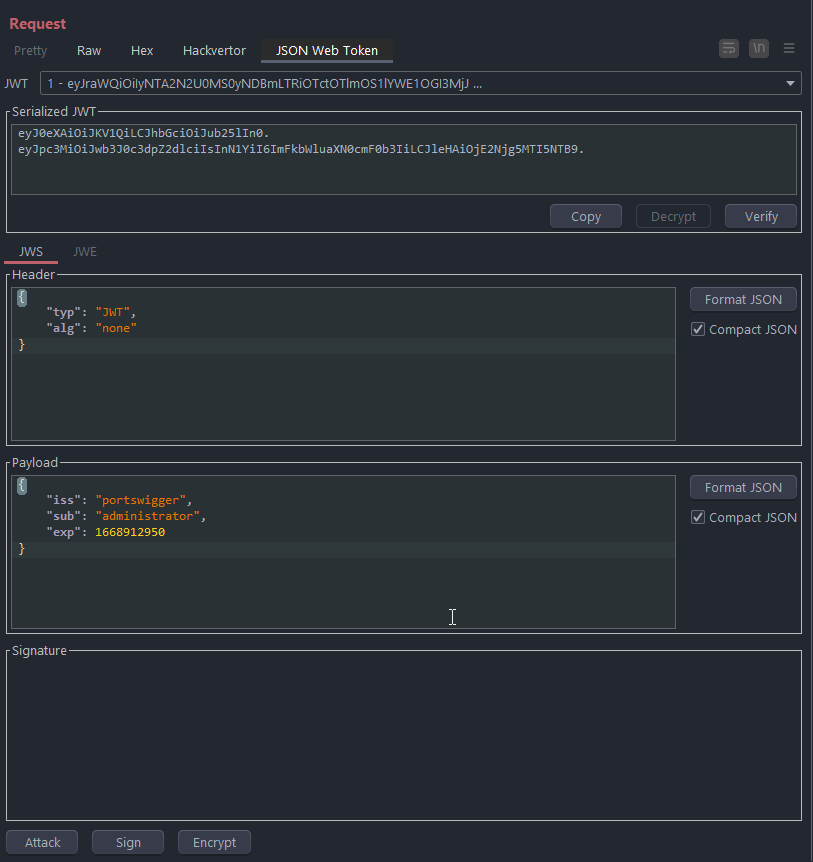Switch to the JWE tab
813x862 pixels.
[85, 251]
